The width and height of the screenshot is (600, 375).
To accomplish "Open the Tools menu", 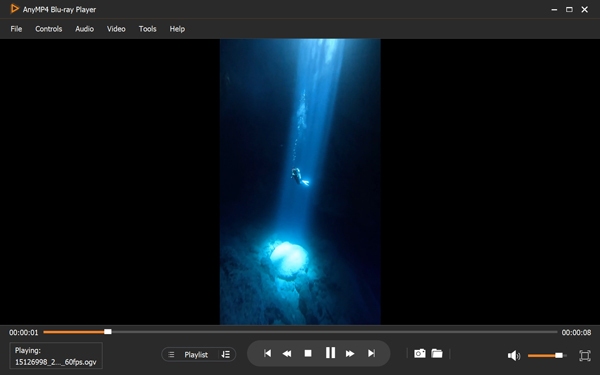I will click(147, 29).
